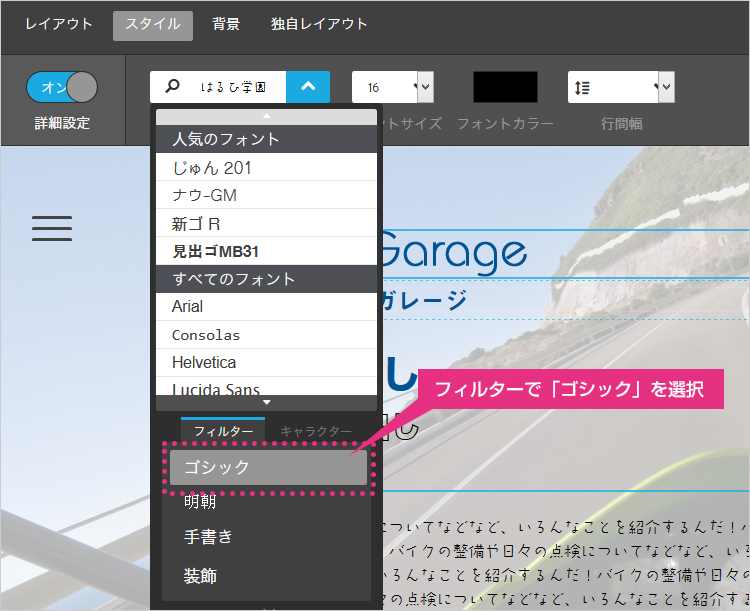Click the font search magnifier icon
This screenshot has height=611, width=750.
(x=172, y=87)
